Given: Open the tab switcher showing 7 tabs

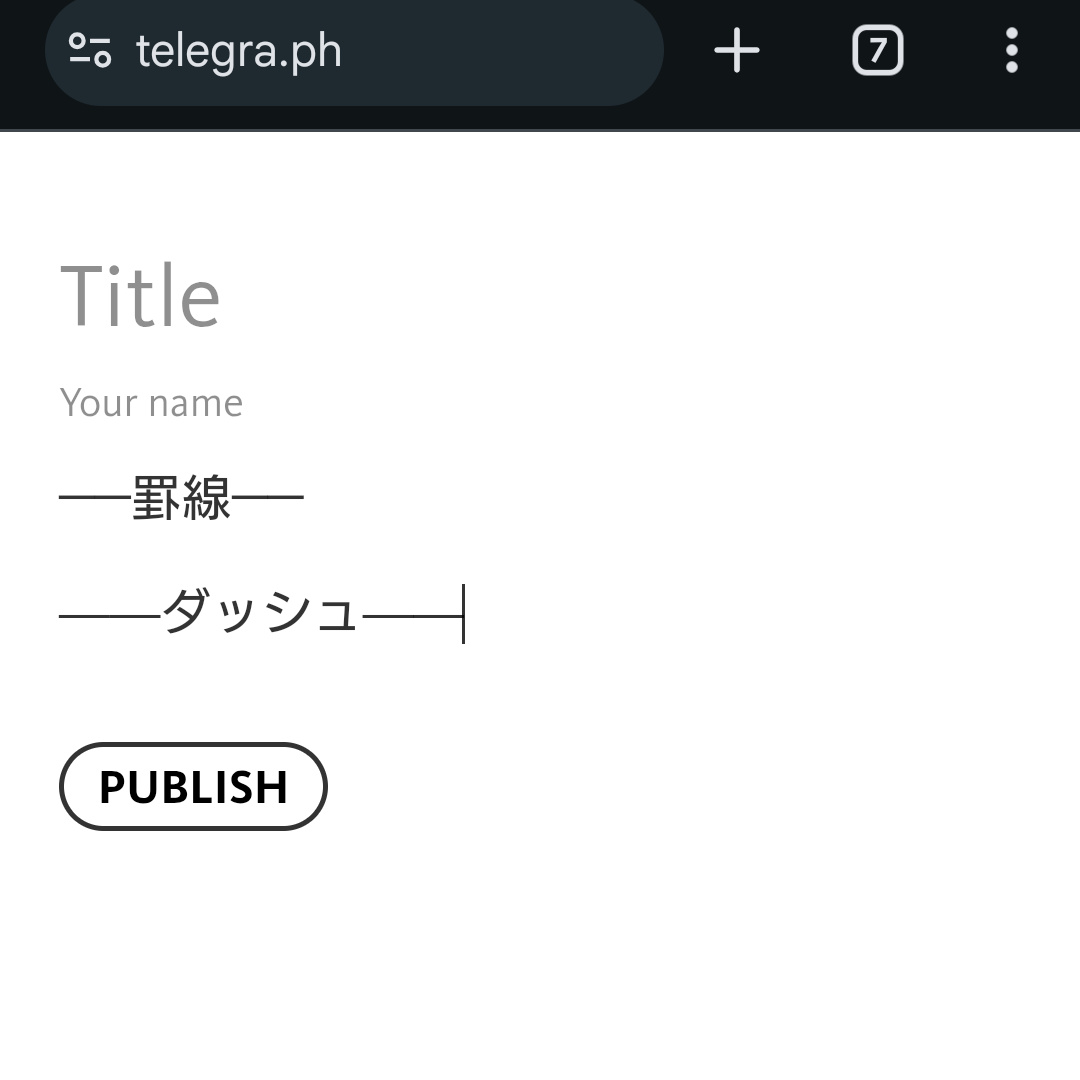Looking at the screenshot, I should tap(877, 50).
